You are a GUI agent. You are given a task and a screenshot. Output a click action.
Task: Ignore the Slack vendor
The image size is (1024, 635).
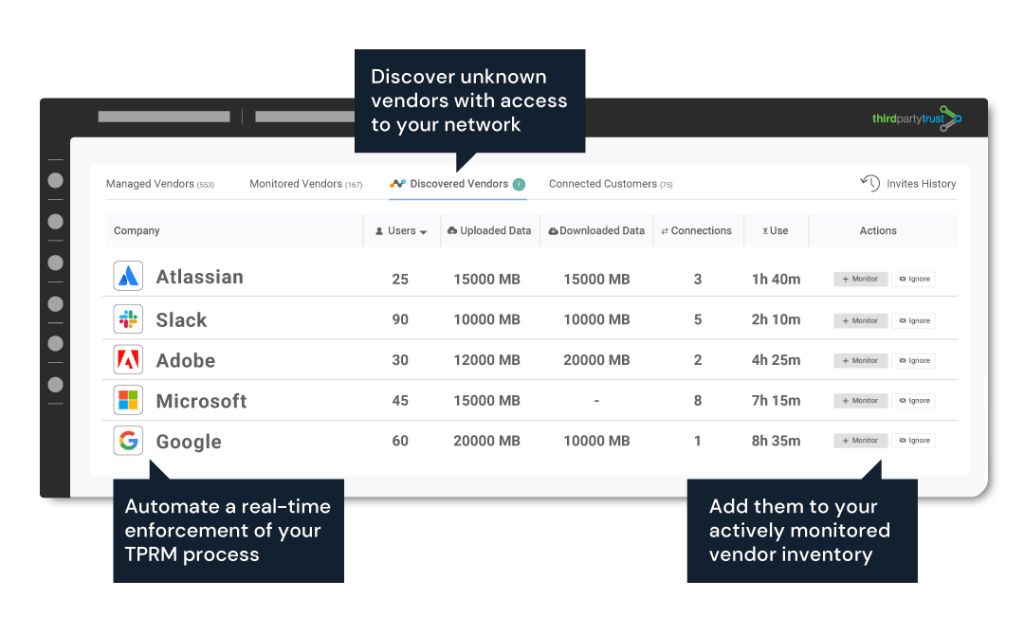(914, 321)
